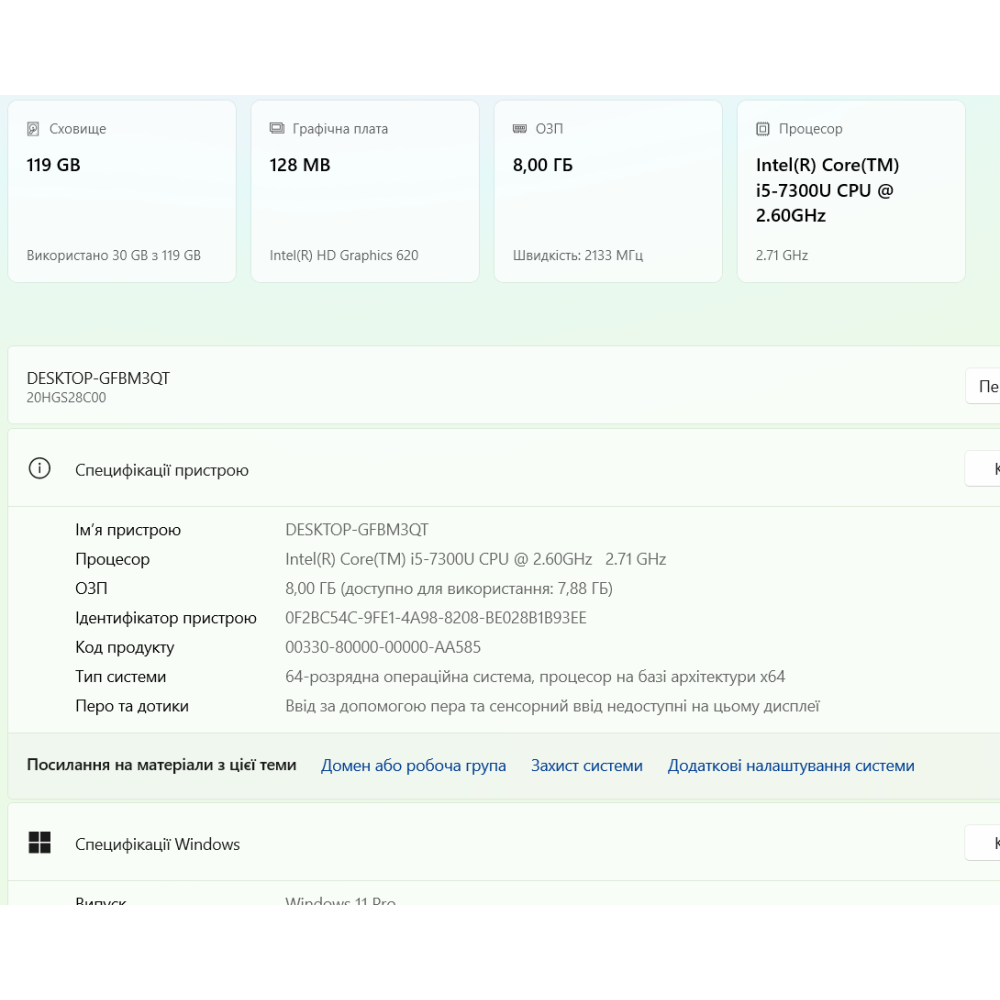Open Додаткові налаштування системи link
The height and width of the screenshot is (1000, 1000).
click(x=791, y=766)
